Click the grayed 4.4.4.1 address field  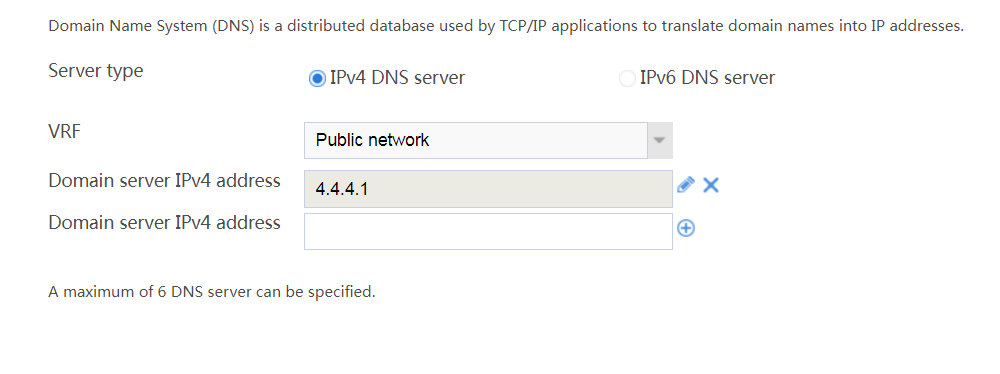pos(488,189)
